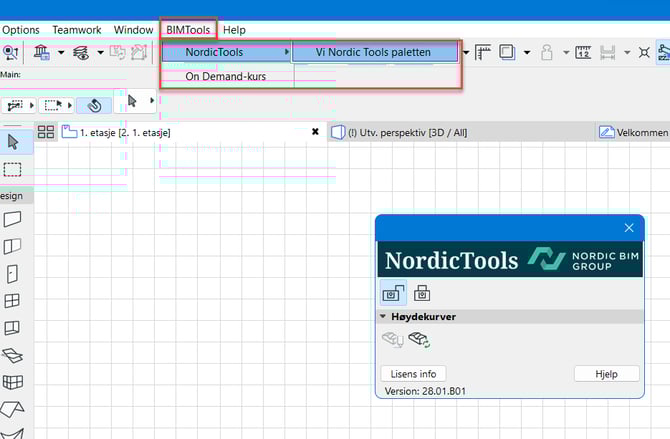Expand the rectangular marquee flyout arrow

coord(70,105)
